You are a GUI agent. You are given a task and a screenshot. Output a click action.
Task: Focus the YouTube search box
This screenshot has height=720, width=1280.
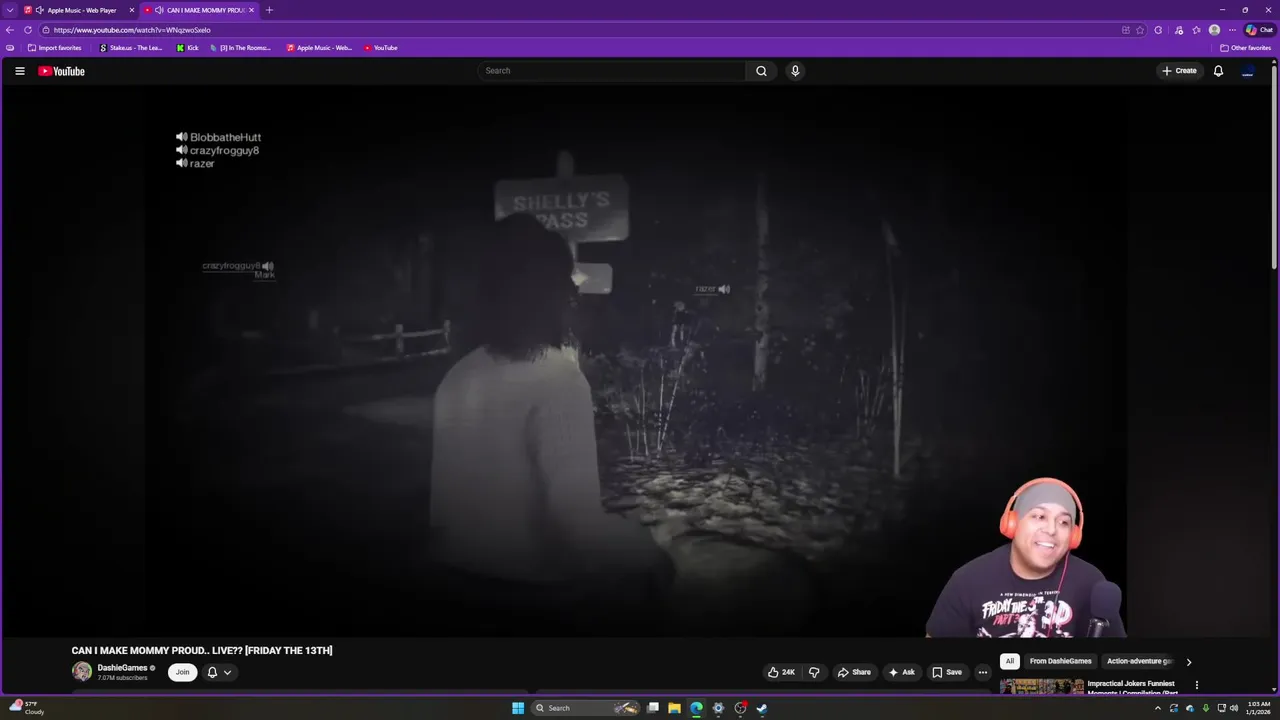611,71
